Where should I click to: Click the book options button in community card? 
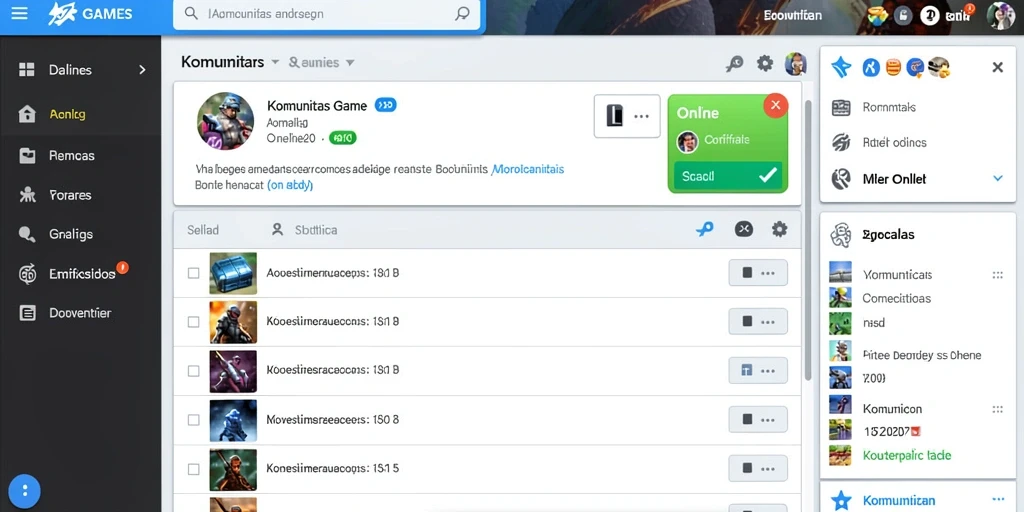[627, 116]
